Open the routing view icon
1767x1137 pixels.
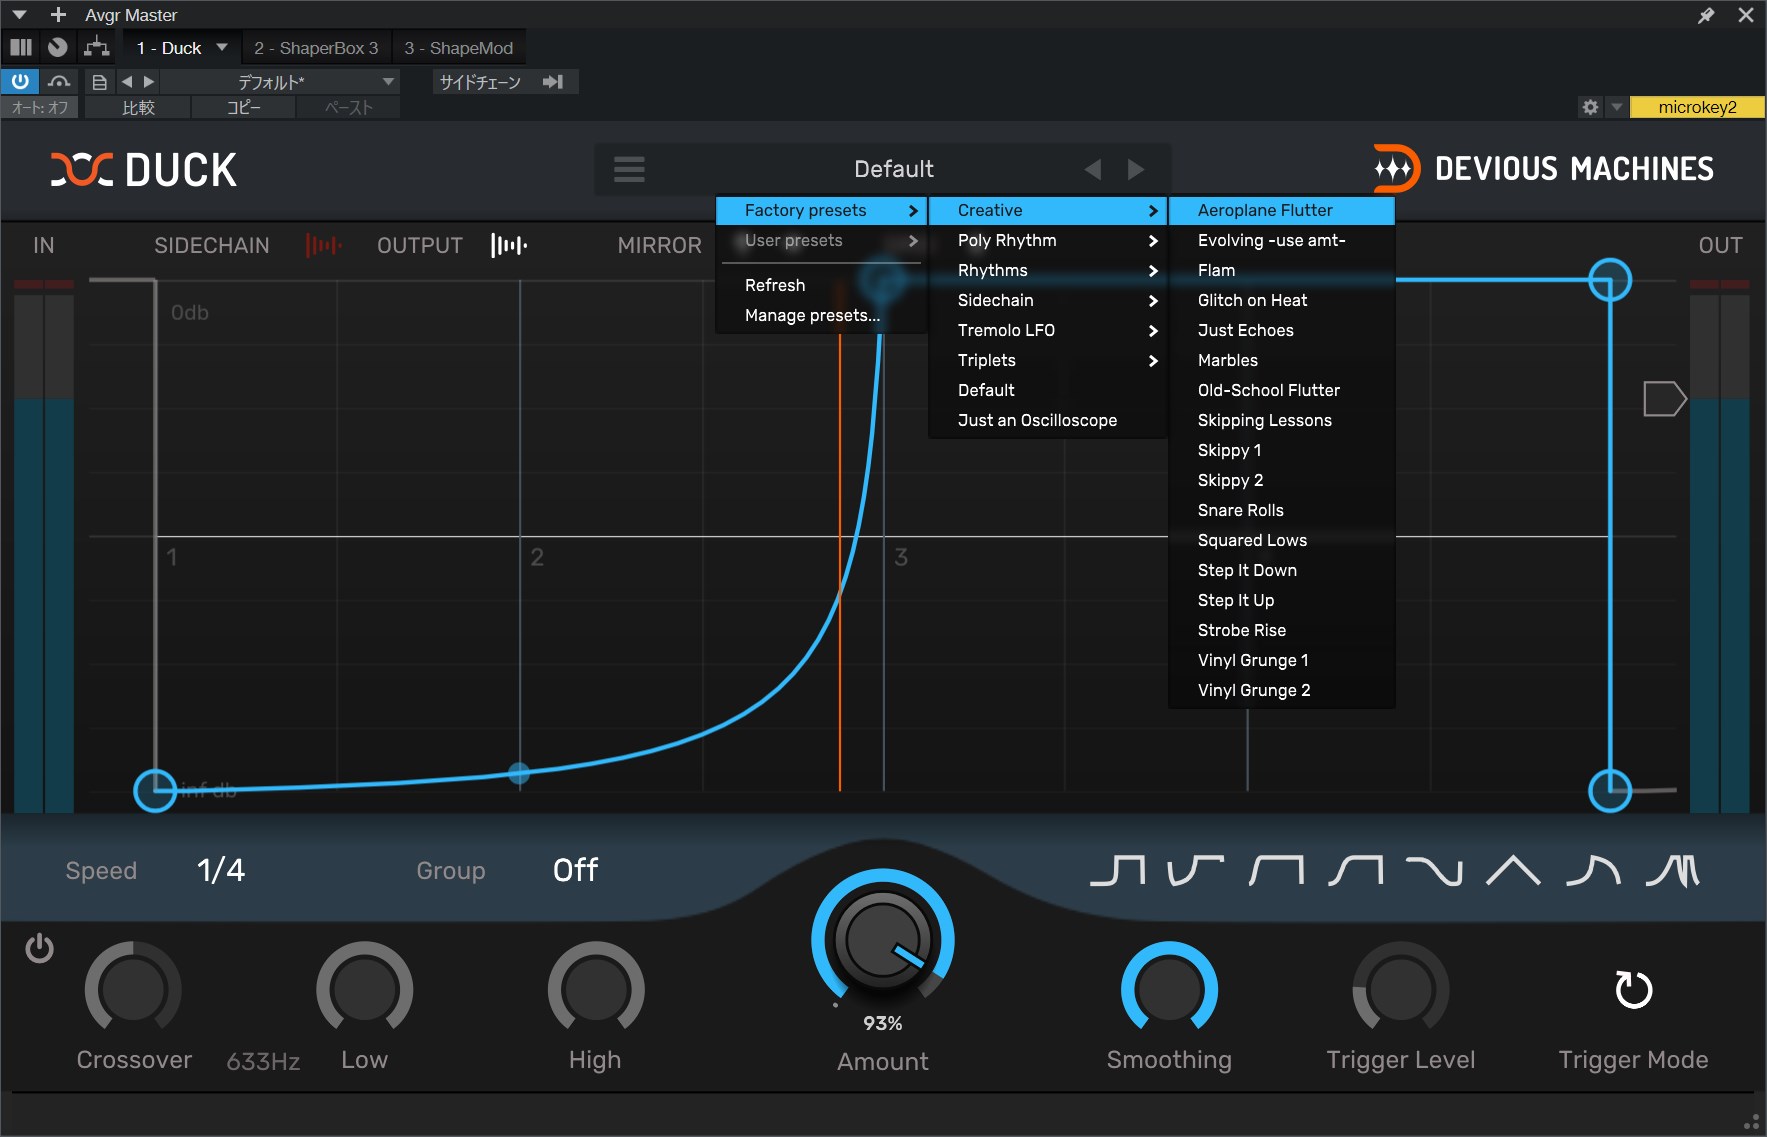[97, 47]
